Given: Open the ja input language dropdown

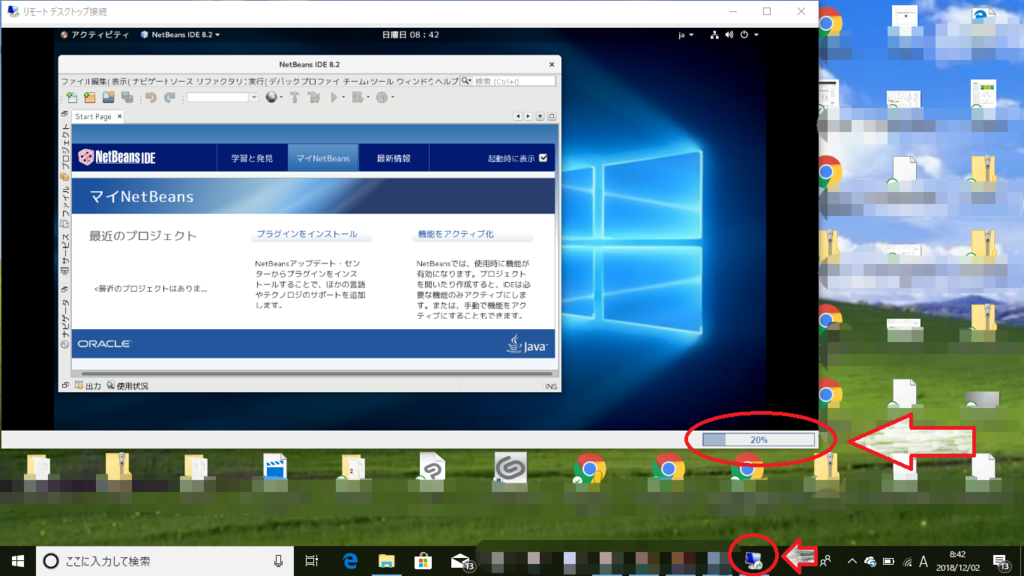Looking at the screenshot, I should (686, 35).
